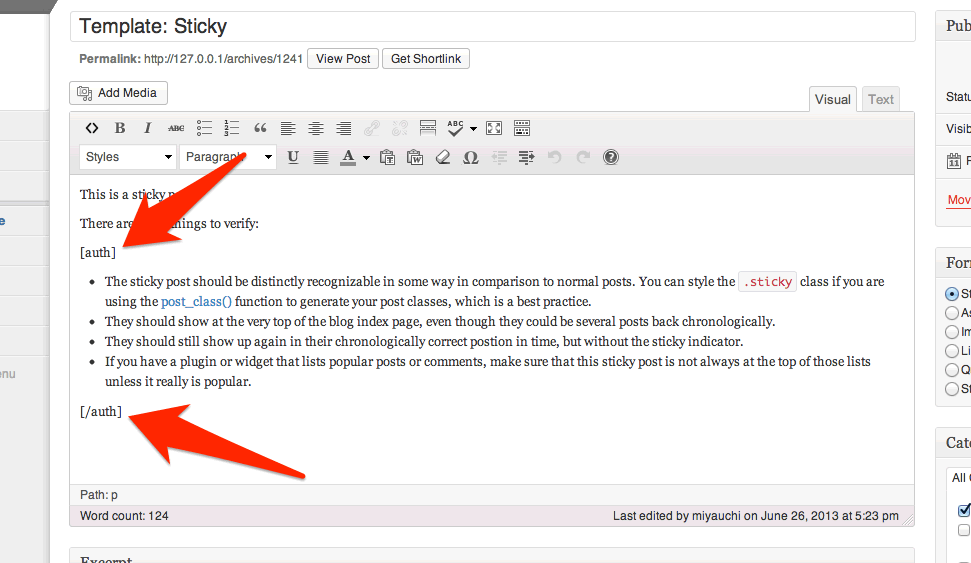Insert a blockquote
The image size is (971, 563).
pyautogui.click(x=260, y=128)
